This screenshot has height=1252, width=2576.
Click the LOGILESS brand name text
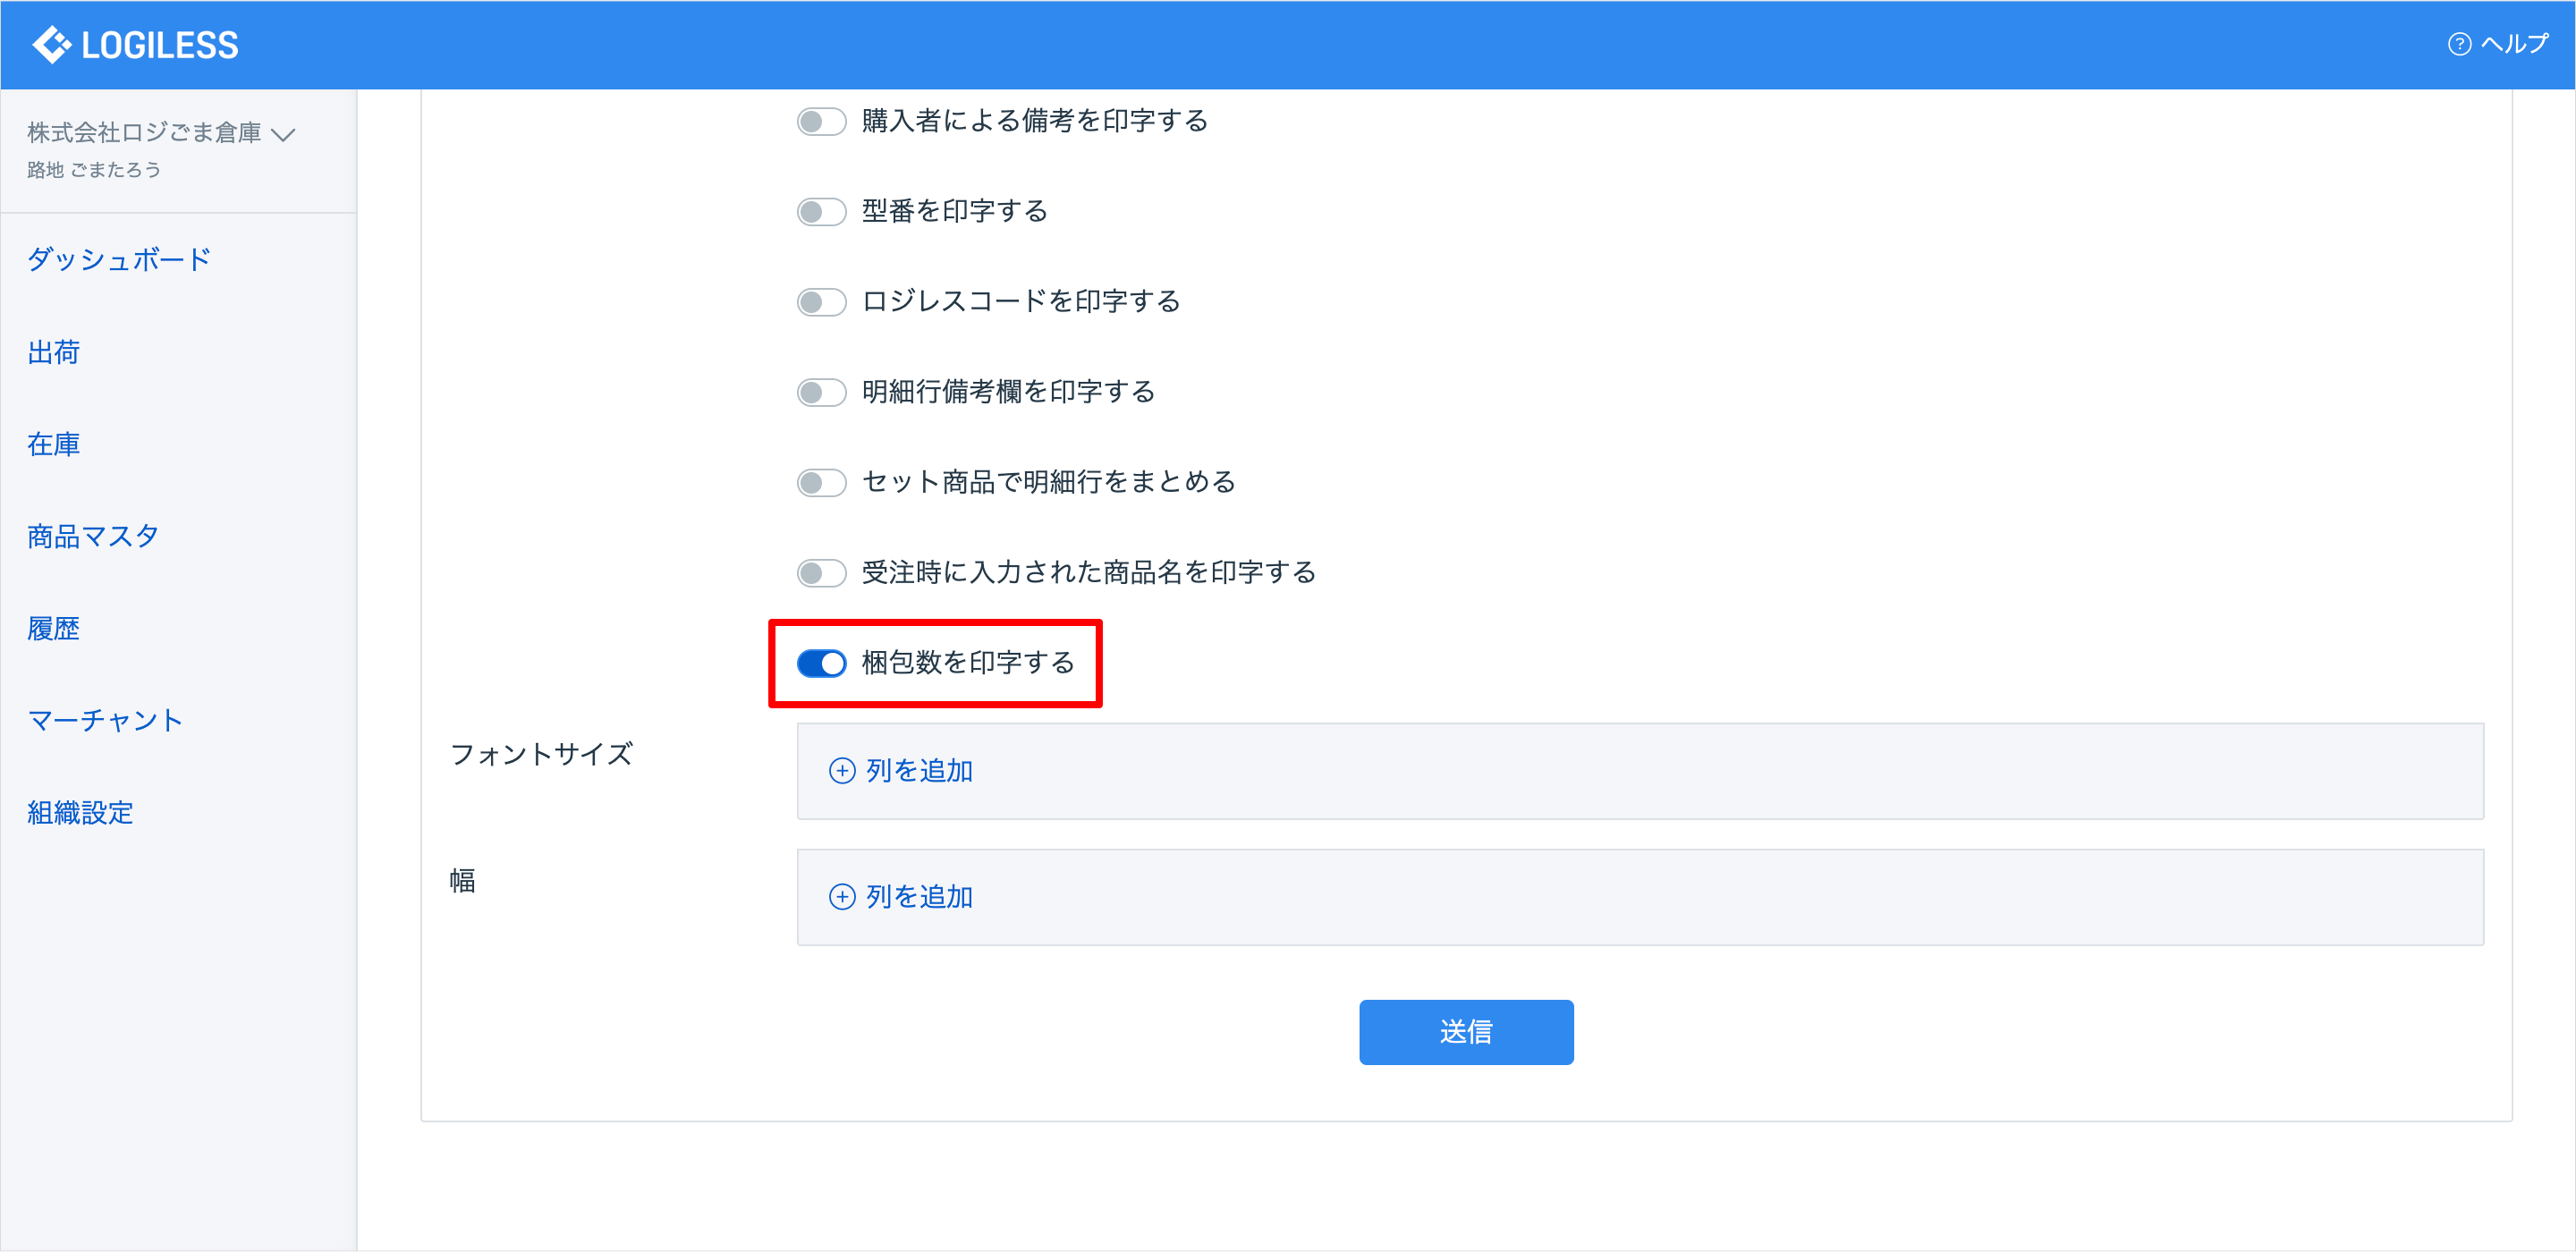point(160,45)
